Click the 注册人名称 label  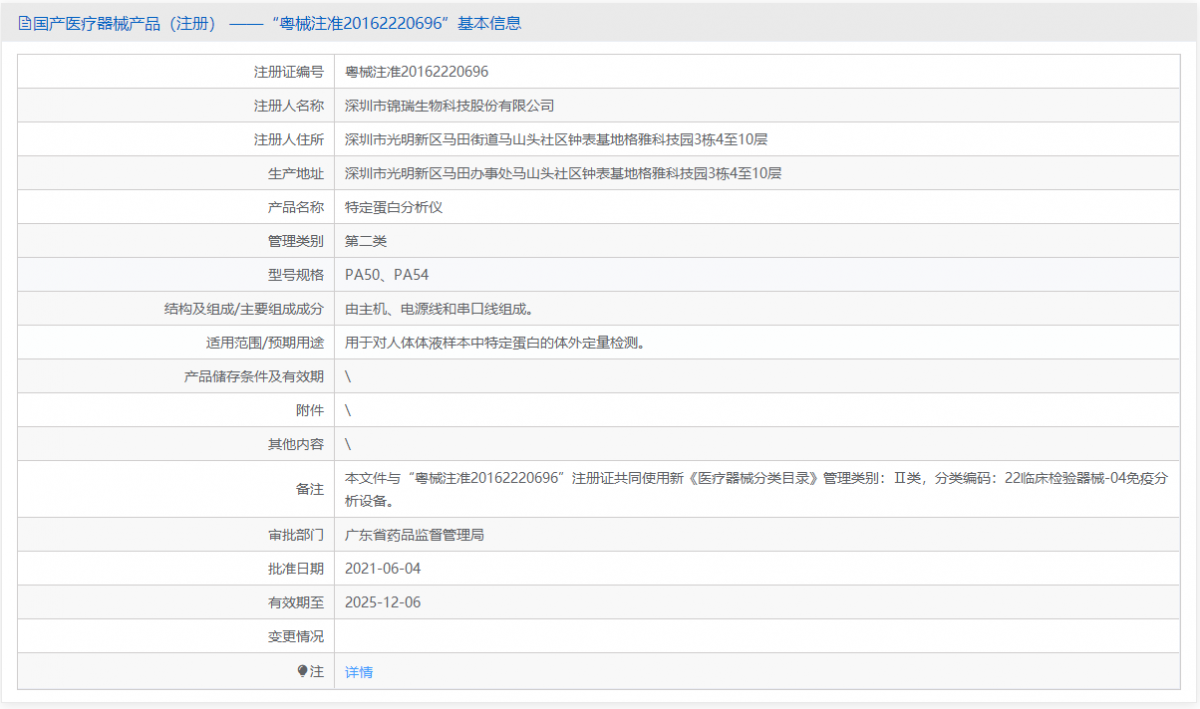tap(289, 106)
